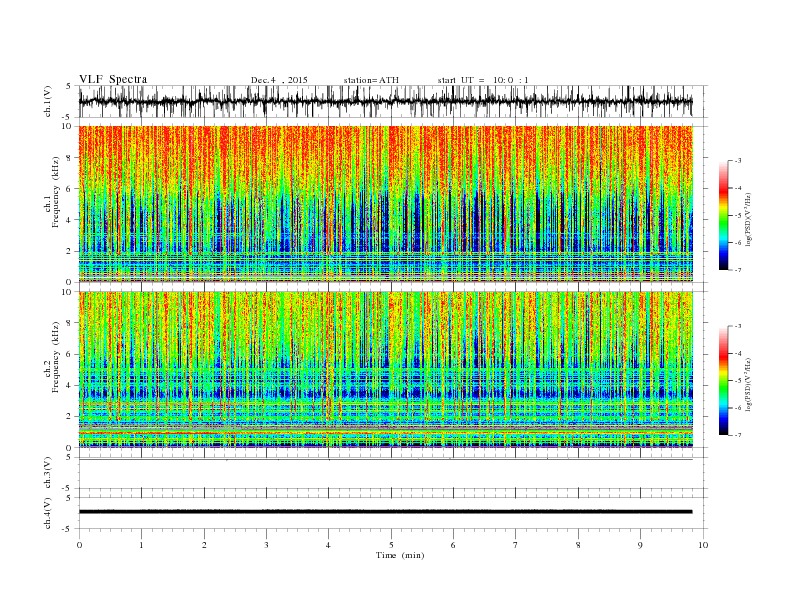
Task: Click the ch.1 color bar log(PSD) unit label
Action: [749, 219]
